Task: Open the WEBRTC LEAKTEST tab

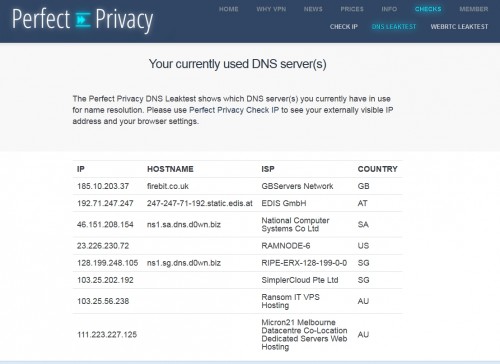Action: [459, 27]
